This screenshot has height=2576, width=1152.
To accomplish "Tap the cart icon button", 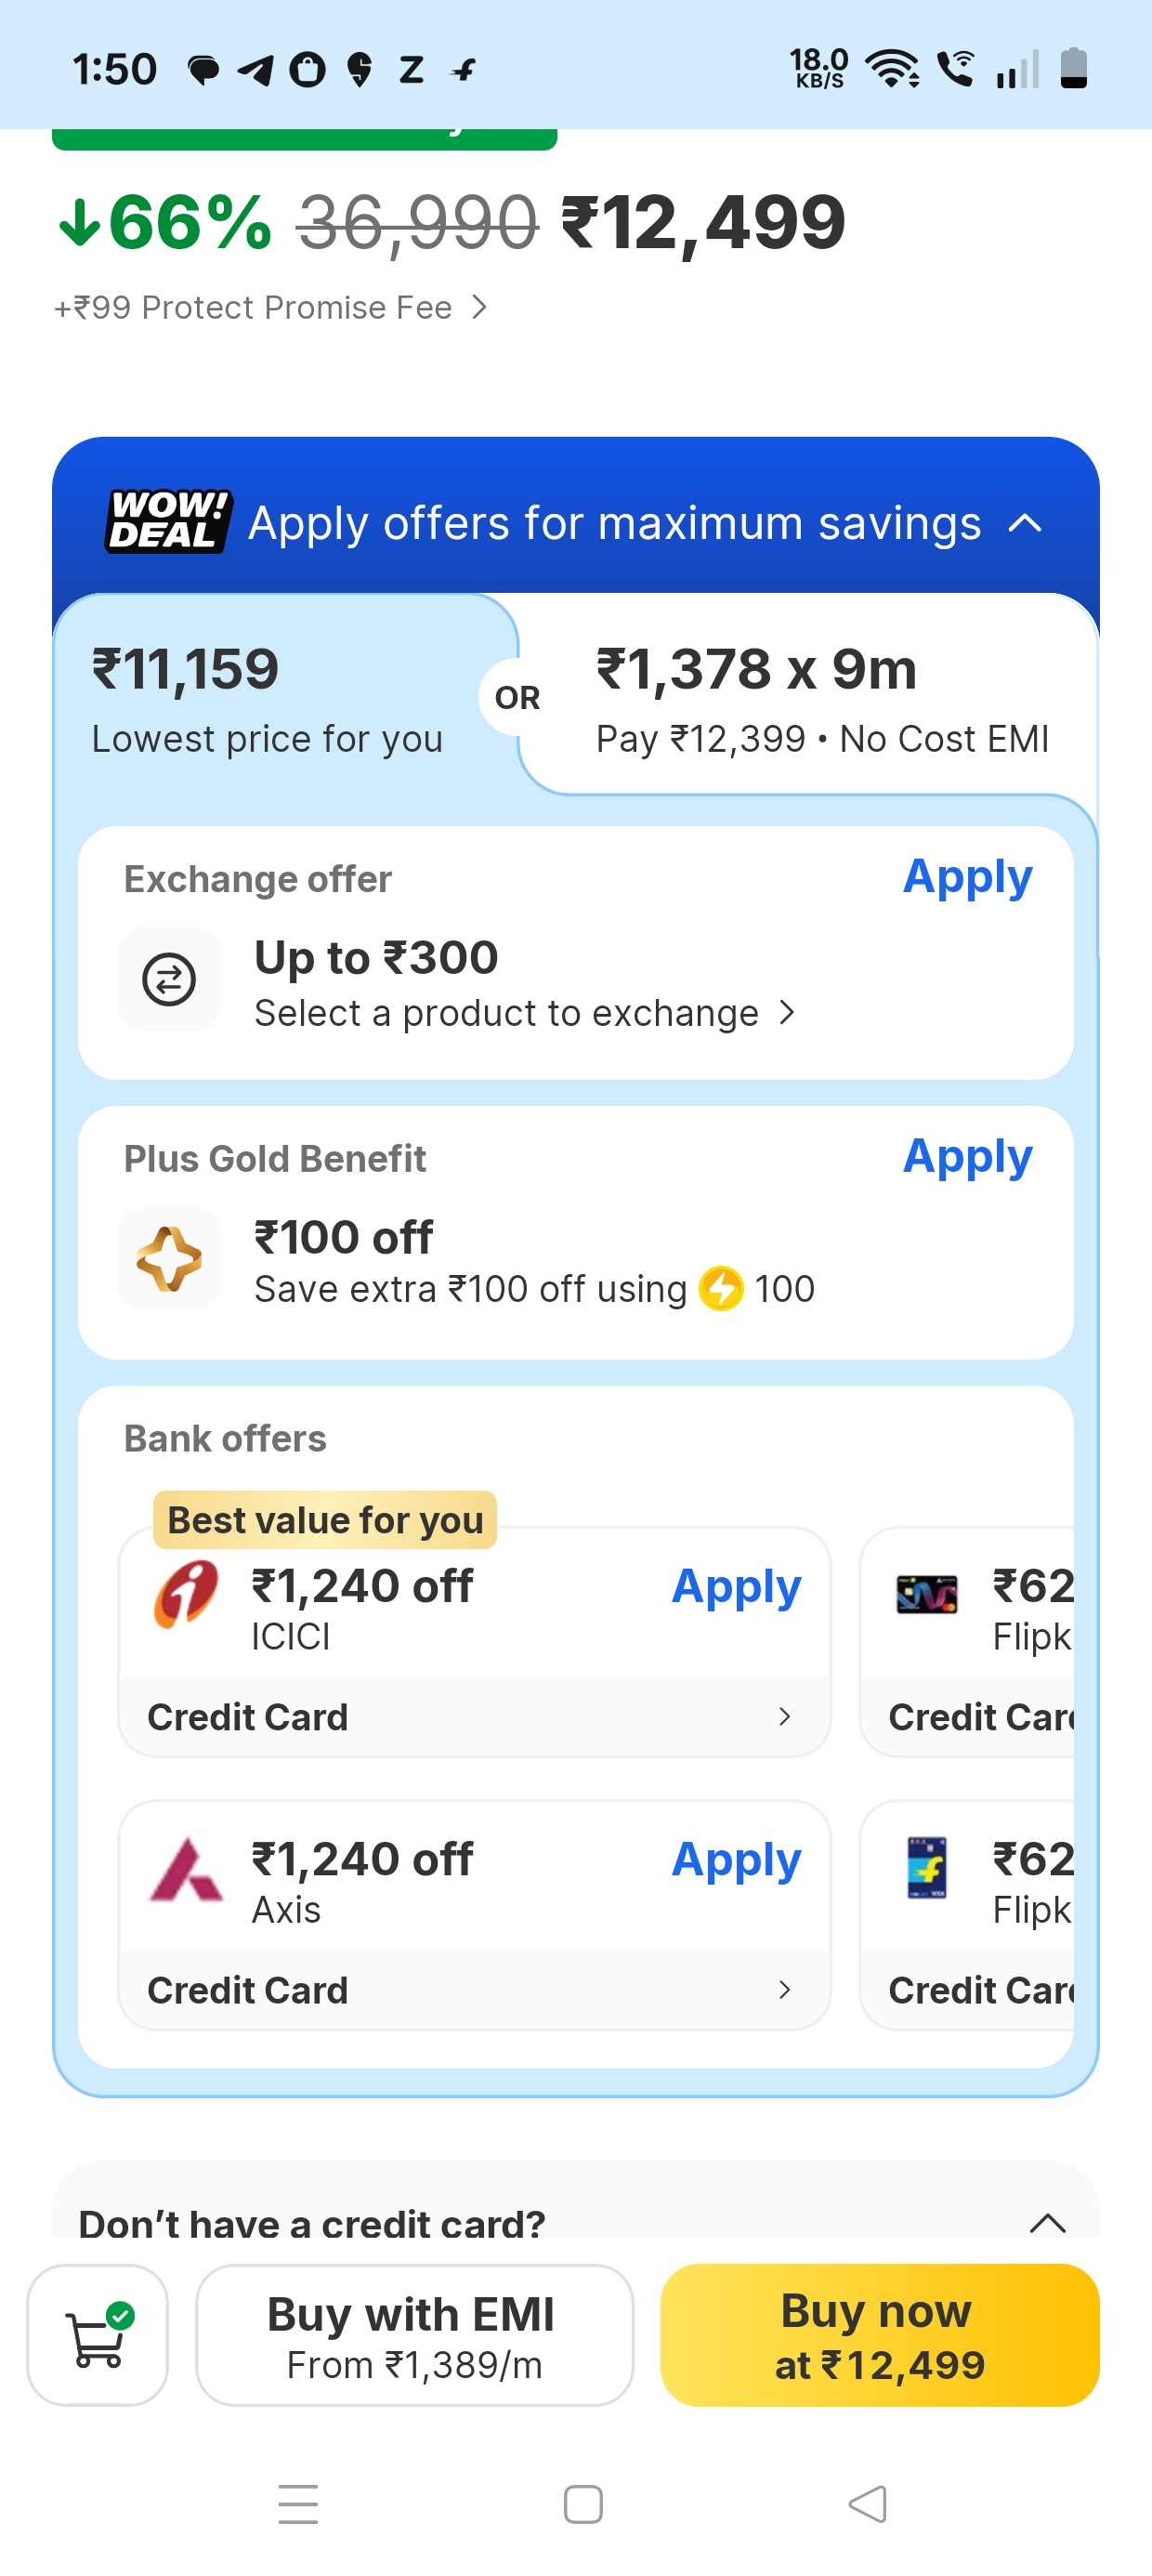I will pos(97,2334).
